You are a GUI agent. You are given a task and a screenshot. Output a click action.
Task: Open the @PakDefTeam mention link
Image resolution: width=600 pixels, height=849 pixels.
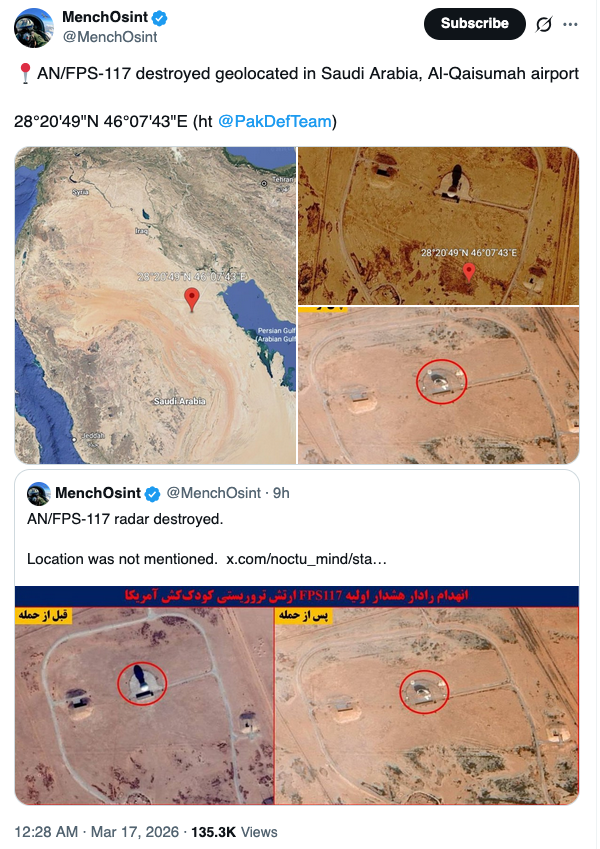(x=275, y=121)
